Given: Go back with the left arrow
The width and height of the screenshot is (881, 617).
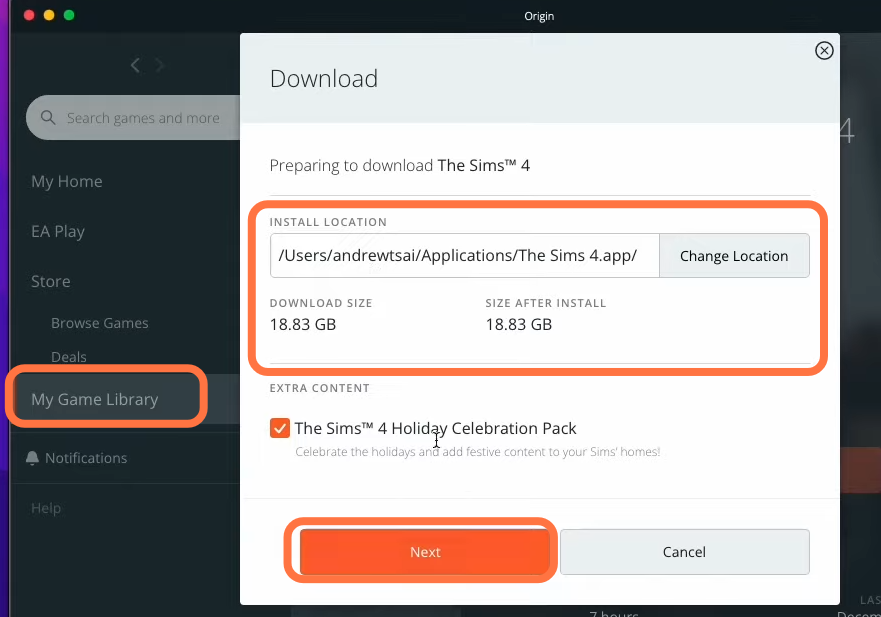Looking at the screenshot, I should 135,65.
